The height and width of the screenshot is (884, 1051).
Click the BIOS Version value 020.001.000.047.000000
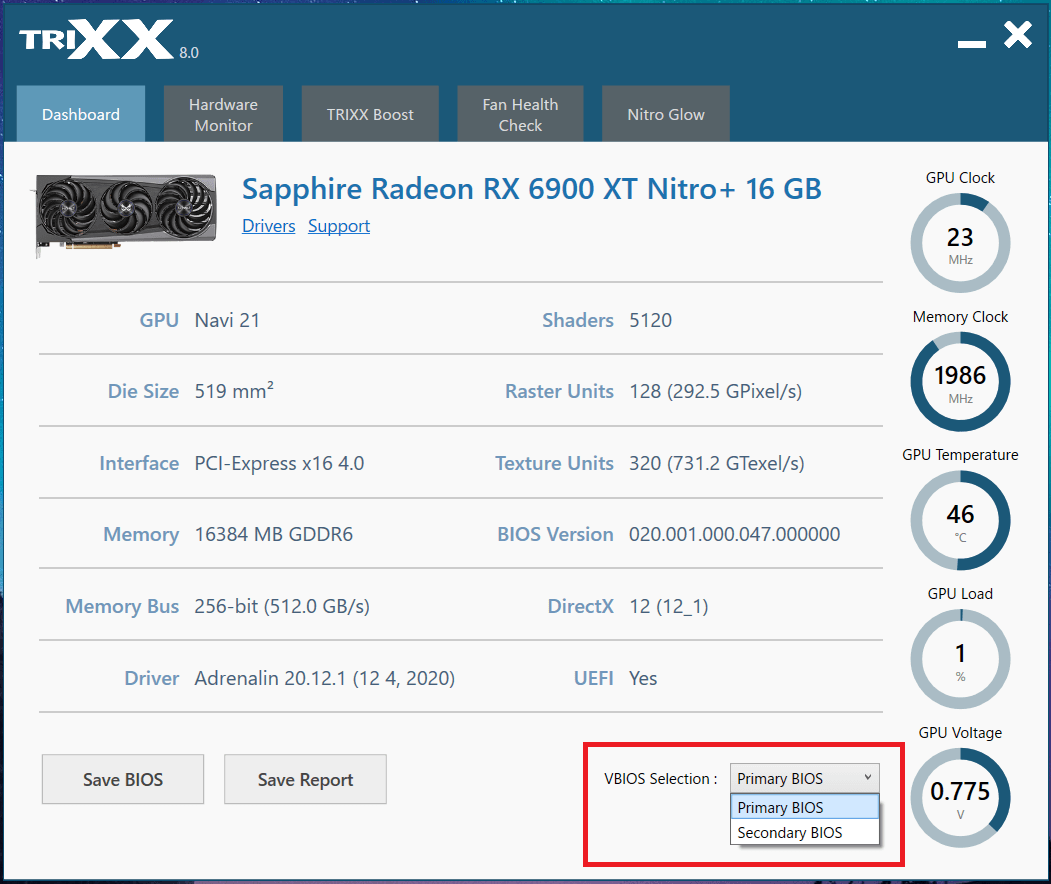point(734,534)
